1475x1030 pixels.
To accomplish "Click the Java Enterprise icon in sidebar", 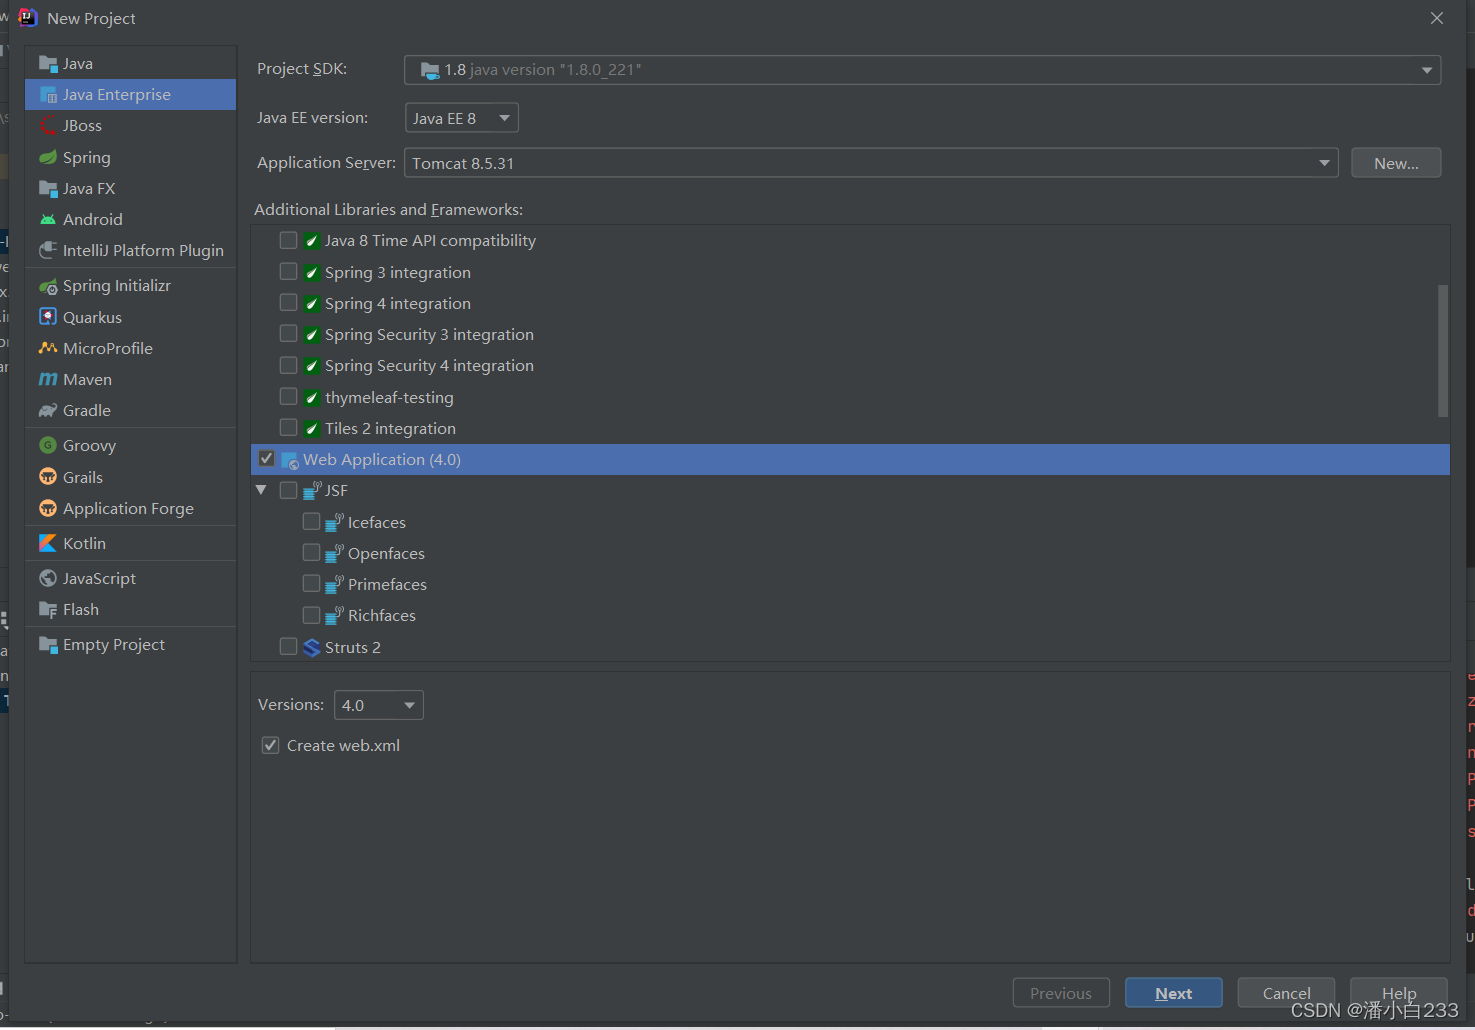I will [48, 95].
